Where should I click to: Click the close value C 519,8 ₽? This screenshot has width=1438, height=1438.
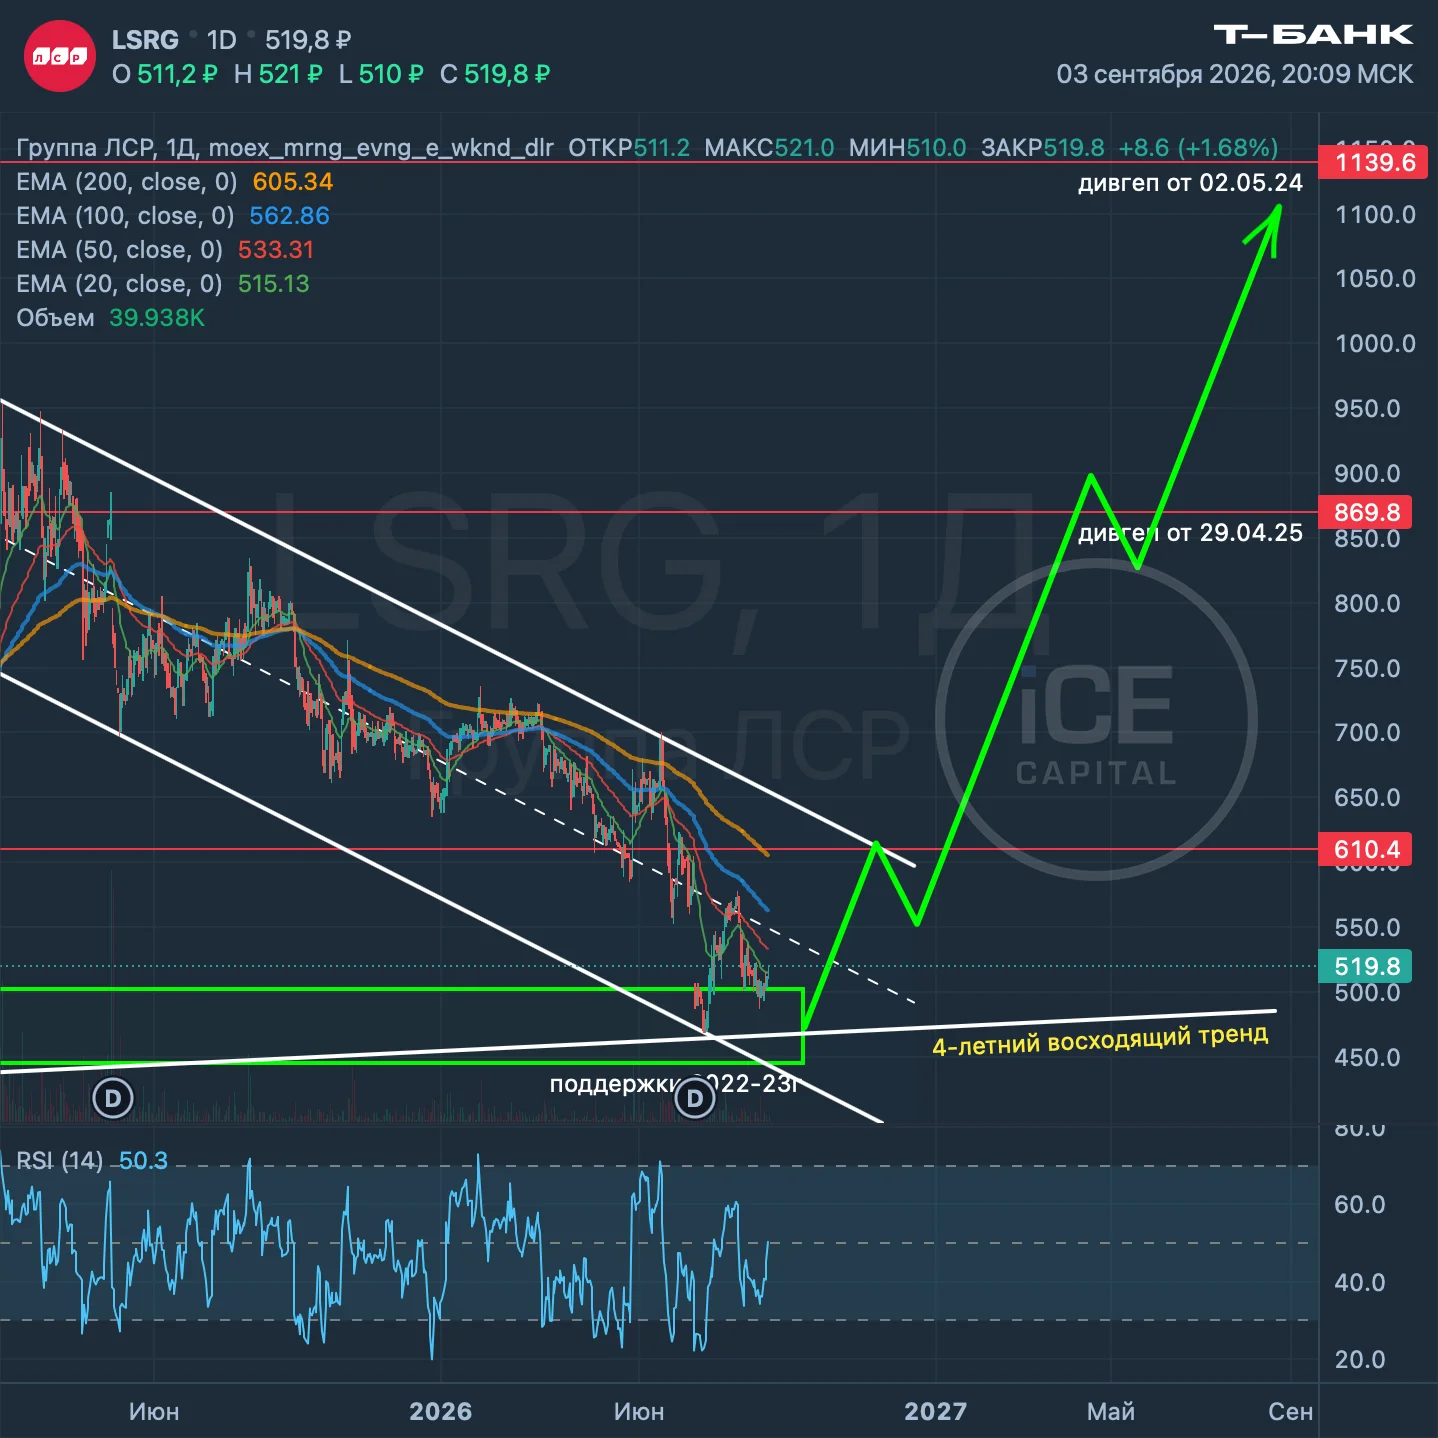[x=495, y=74]
